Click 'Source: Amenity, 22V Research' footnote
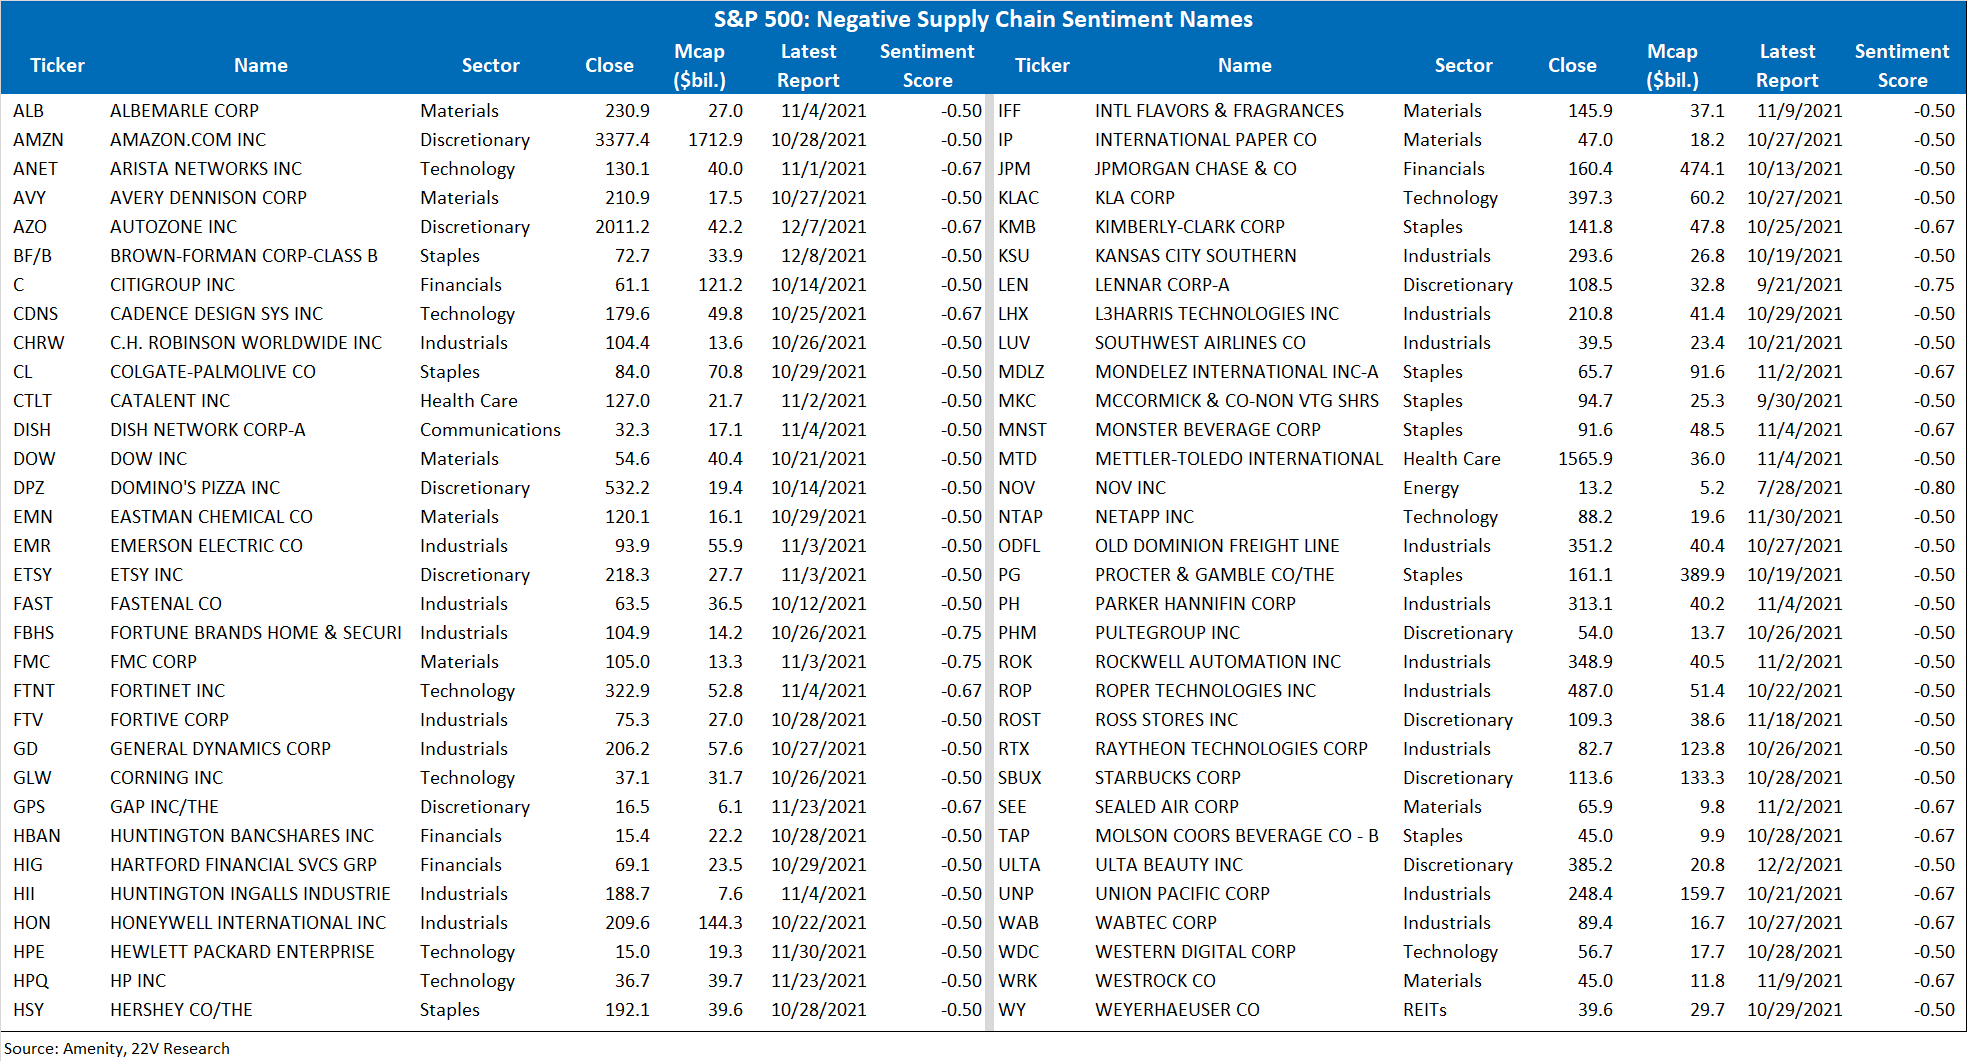The image size is (1967, 1061). point(117,1048)
